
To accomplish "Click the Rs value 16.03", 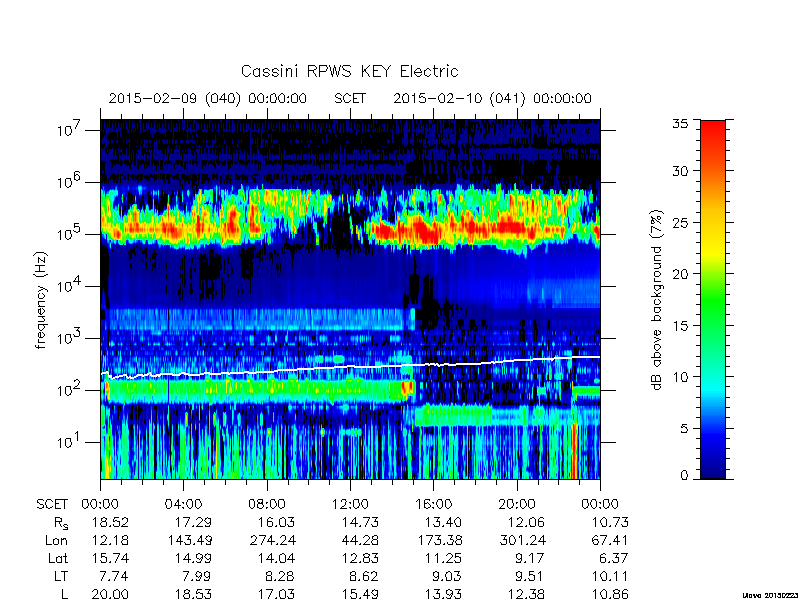I will [x=277, y=522].
